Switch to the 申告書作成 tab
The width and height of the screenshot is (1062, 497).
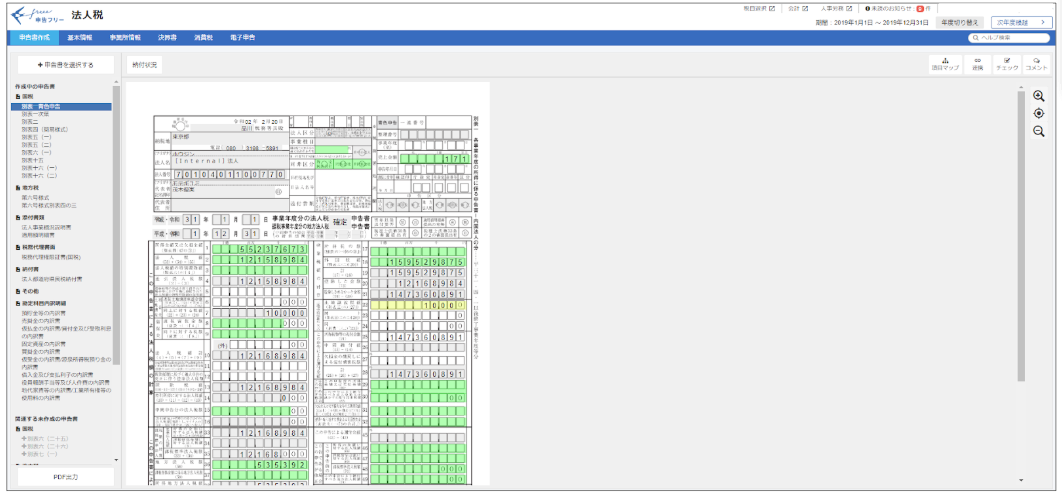(x=35, y=38)
